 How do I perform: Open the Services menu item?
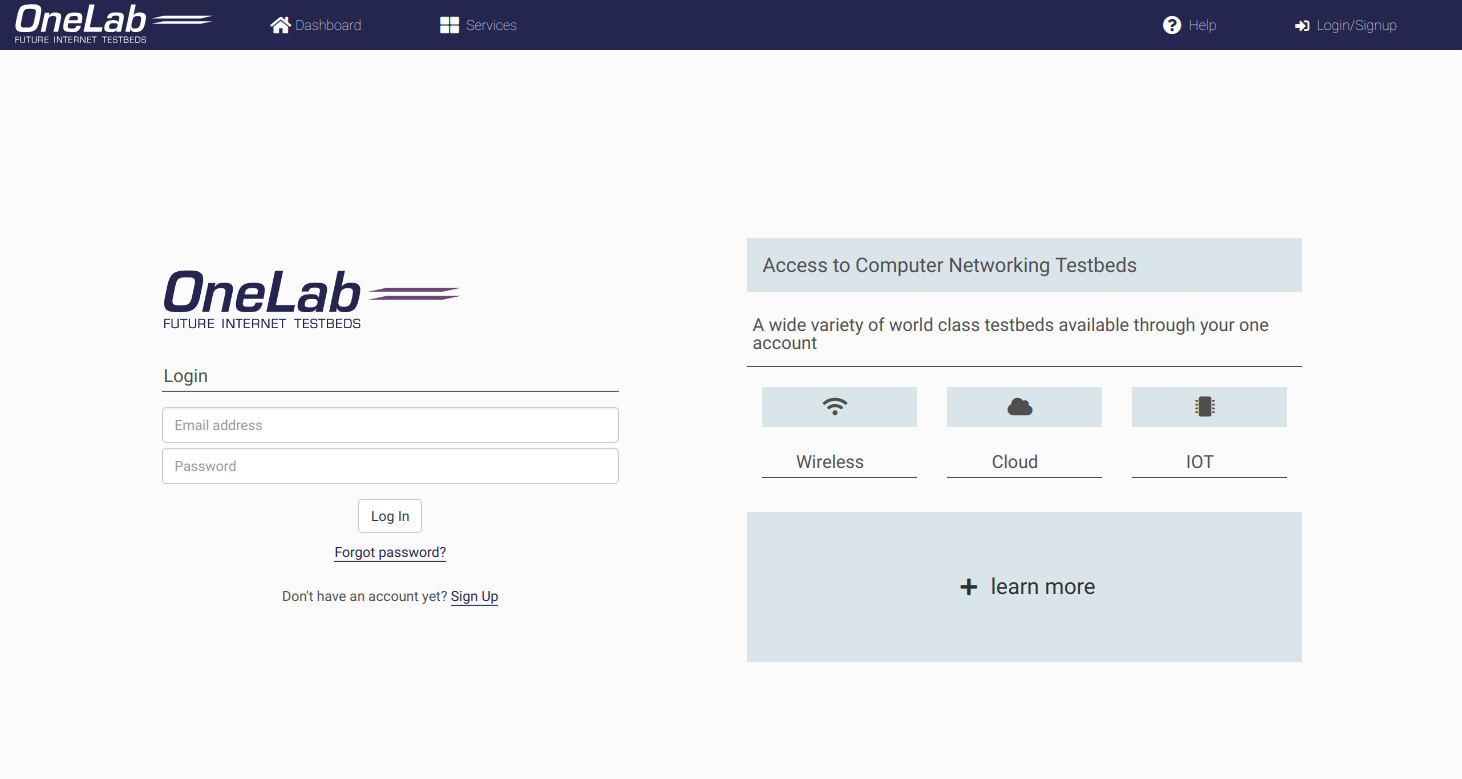(x=491, y=25)
